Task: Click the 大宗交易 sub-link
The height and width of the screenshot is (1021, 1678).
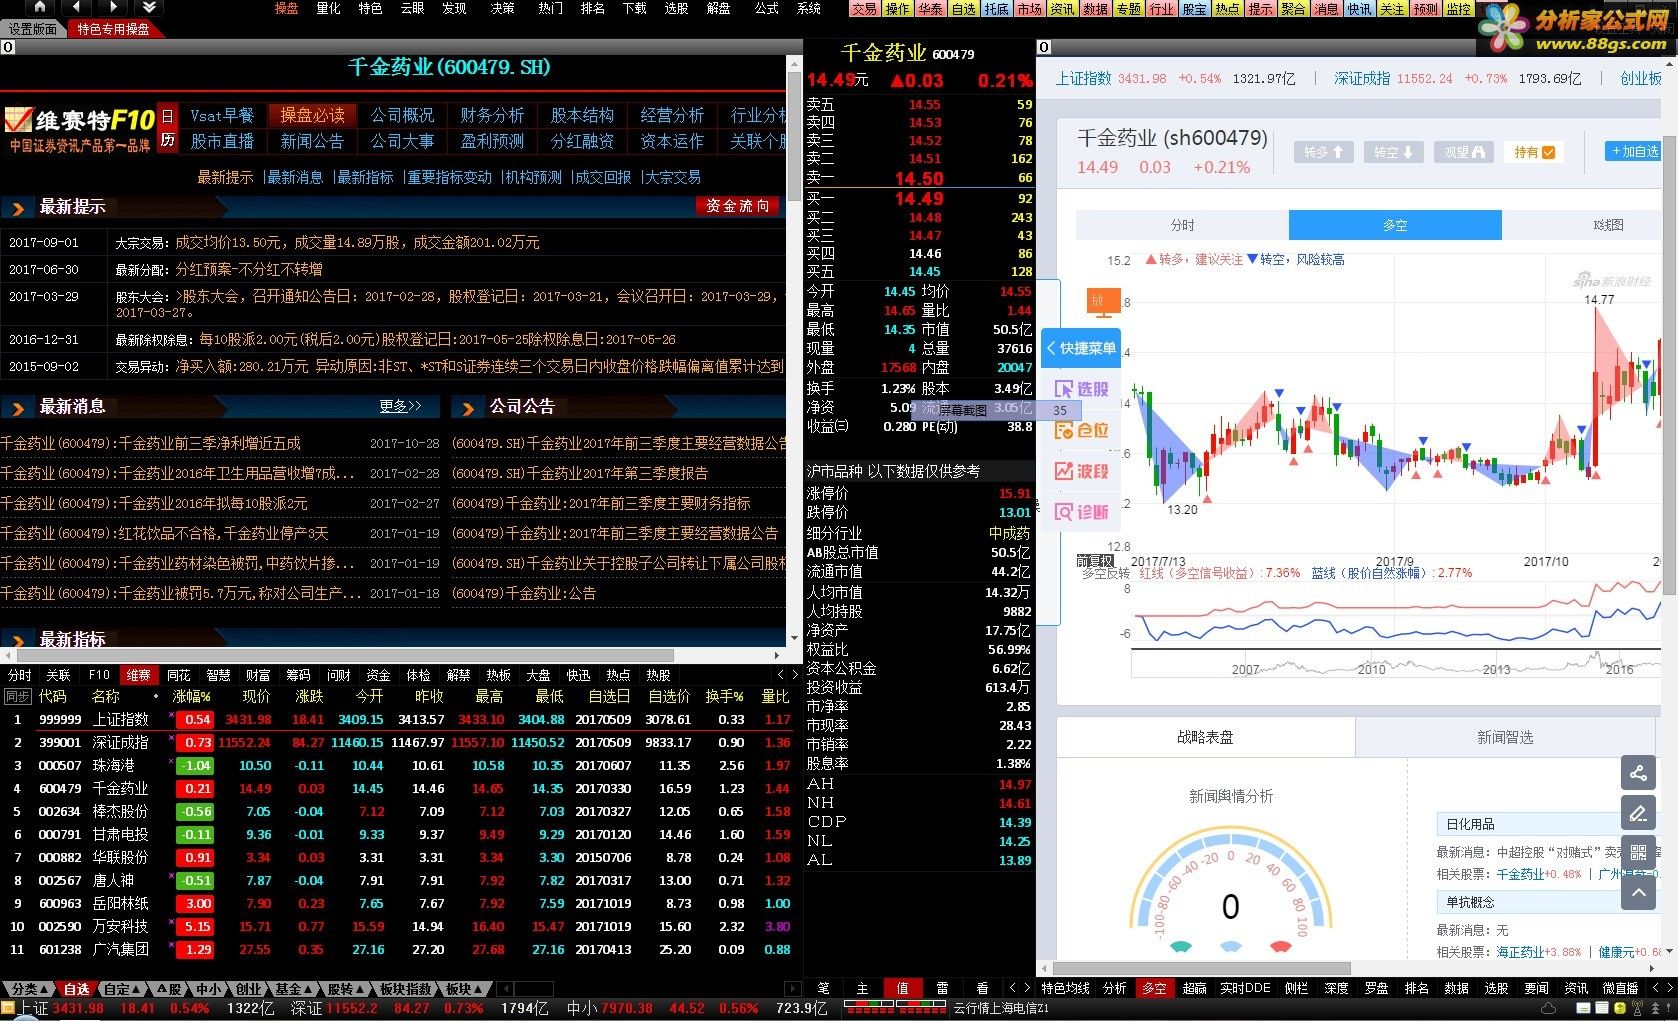Action: [673, 177]
